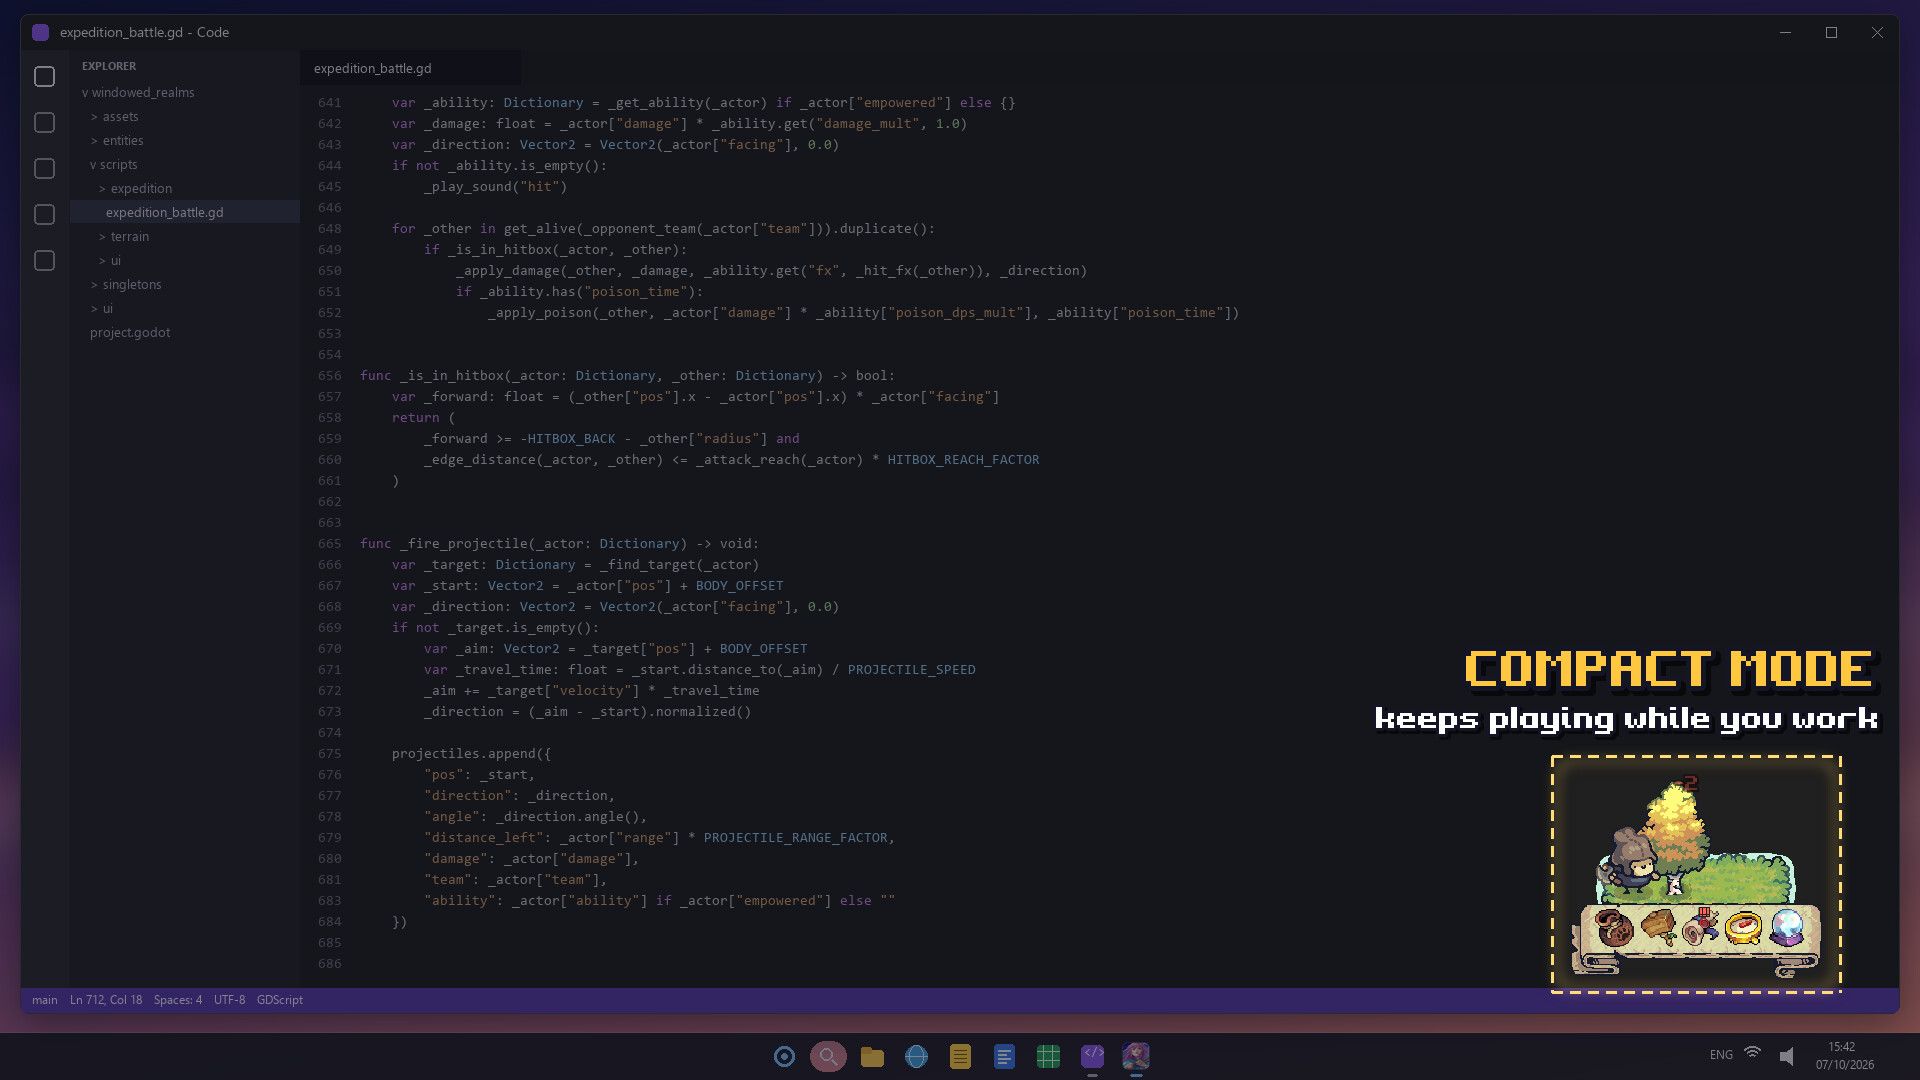Screen dimensions: 1920x1080
Task: Open the golden compass icon in game widget
Action: click(1743, 928)
